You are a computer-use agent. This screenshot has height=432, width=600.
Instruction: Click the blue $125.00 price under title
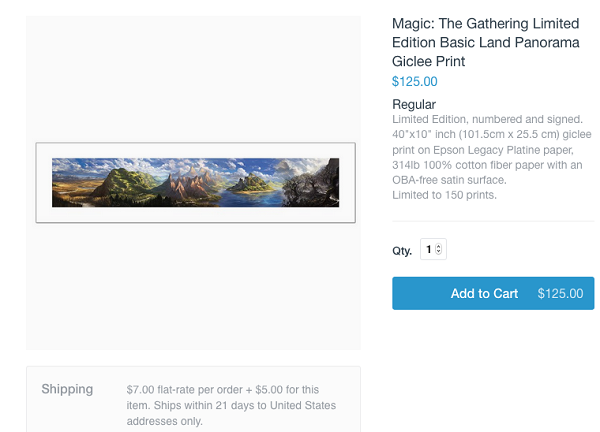(414, 82)
